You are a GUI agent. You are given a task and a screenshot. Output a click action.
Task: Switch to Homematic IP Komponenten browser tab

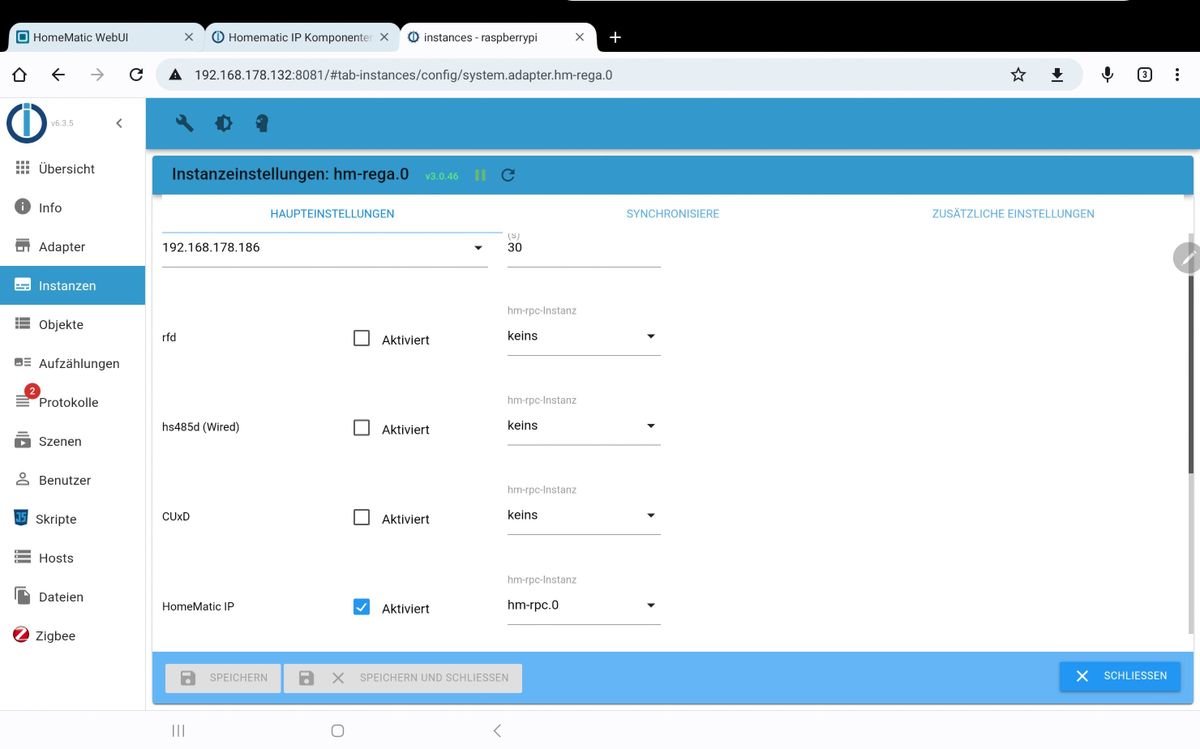[x=299, y=37]
